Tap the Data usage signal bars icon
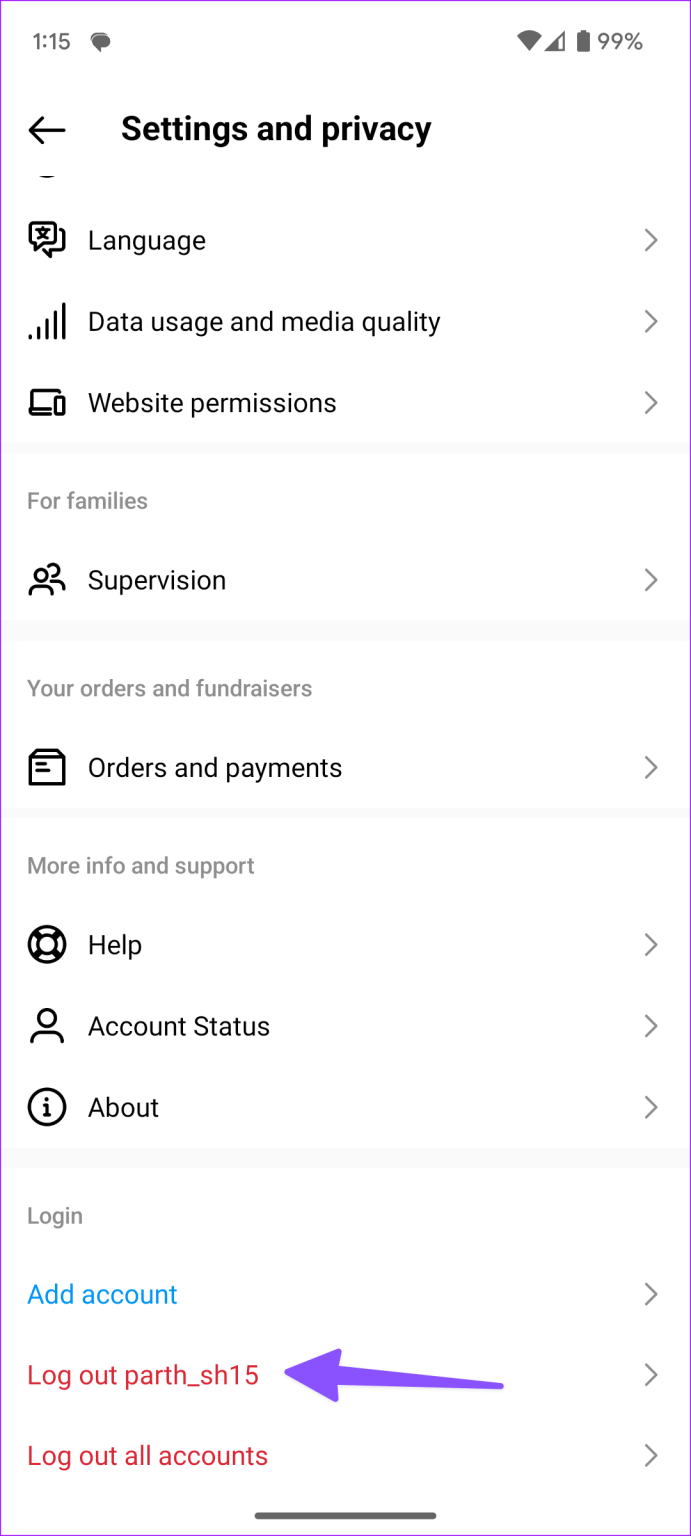 tap(47, 321)
